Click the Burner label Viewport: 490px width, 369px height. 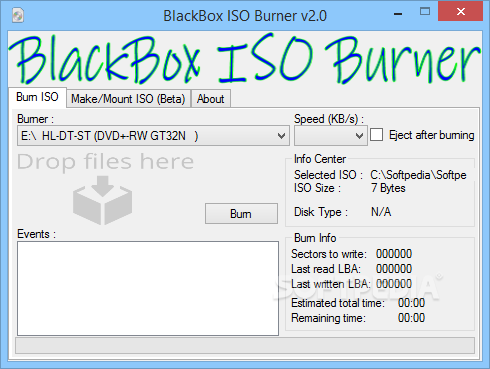tap(35, 119)
